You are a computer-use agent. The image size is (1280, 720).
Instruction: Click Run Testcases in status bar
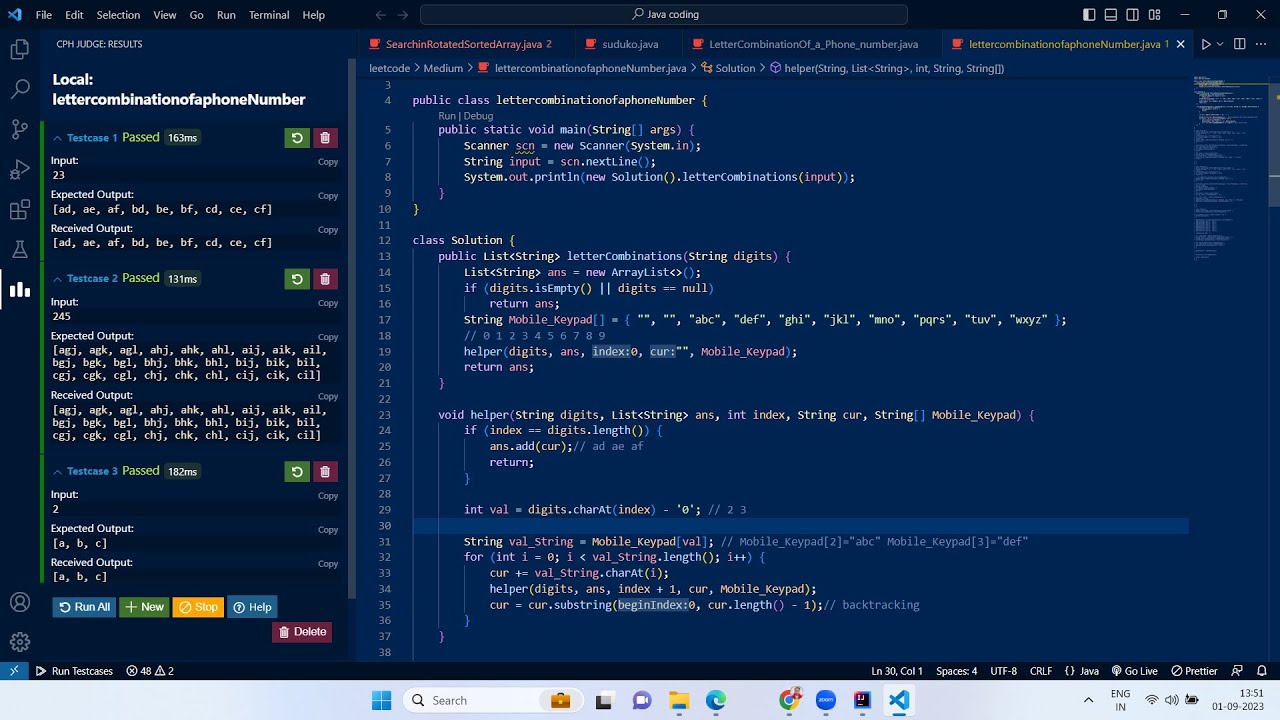(x=74, y=671)
